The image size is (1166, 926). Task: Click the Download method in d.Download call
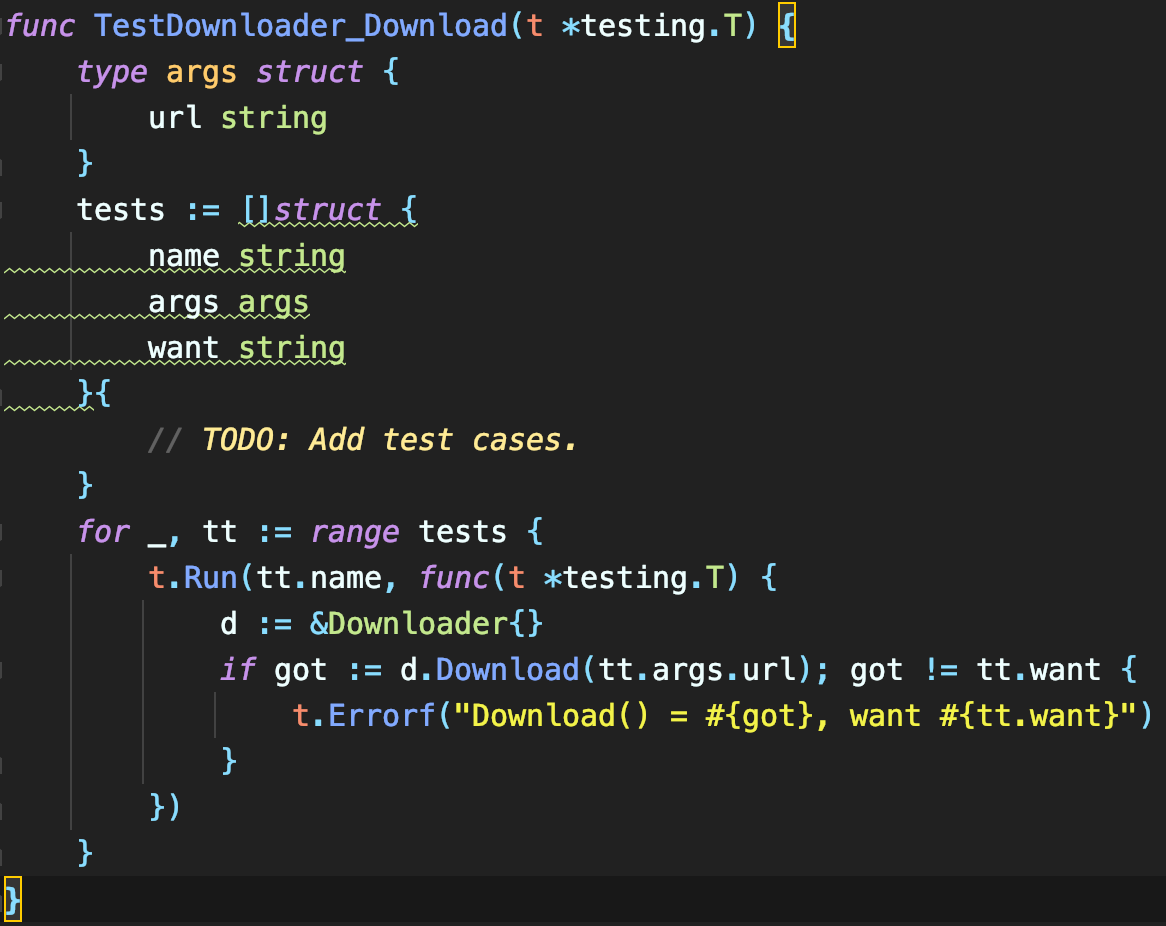[508, 669]
